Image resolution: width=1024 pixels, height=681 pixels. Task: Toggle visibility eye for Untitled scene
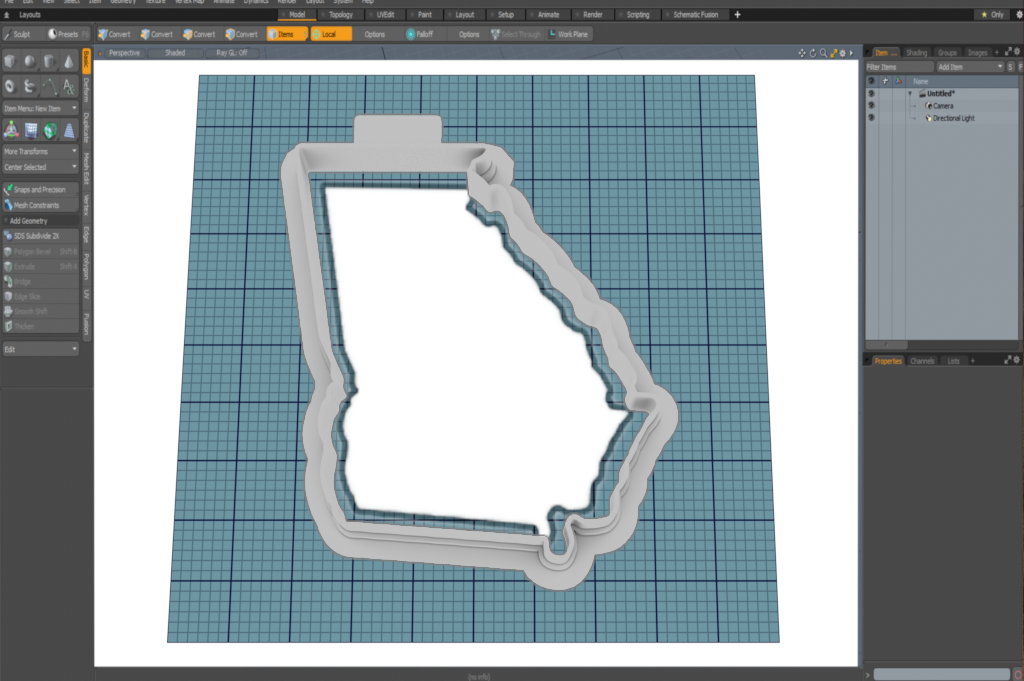(x=871, y=93)
